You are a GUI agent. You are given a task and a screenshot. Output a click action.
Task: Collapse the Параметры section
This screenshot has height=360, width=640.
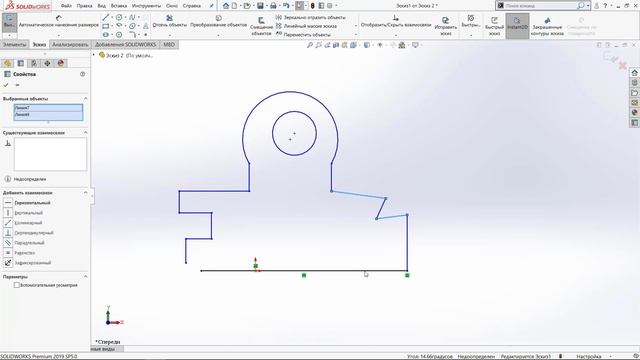85,277
